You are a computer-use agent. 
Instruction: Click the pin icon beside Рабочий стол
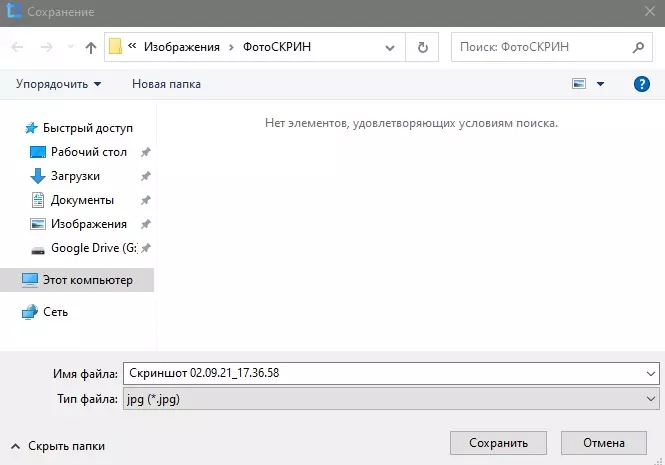145,152
